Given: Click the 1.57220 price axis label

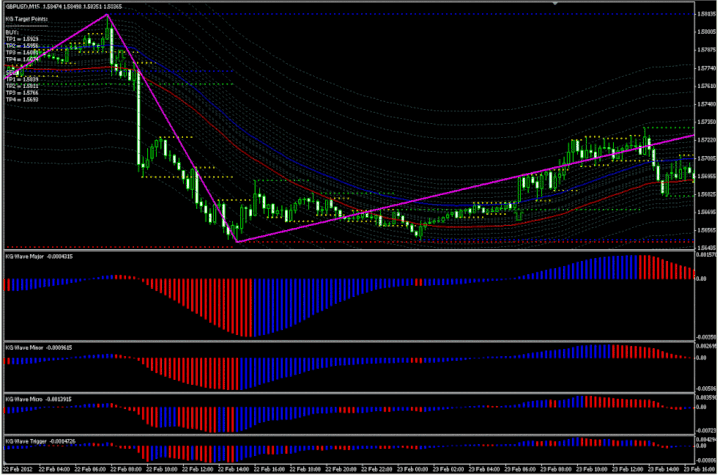Looking at the screenshot, I should coord(706,140).
